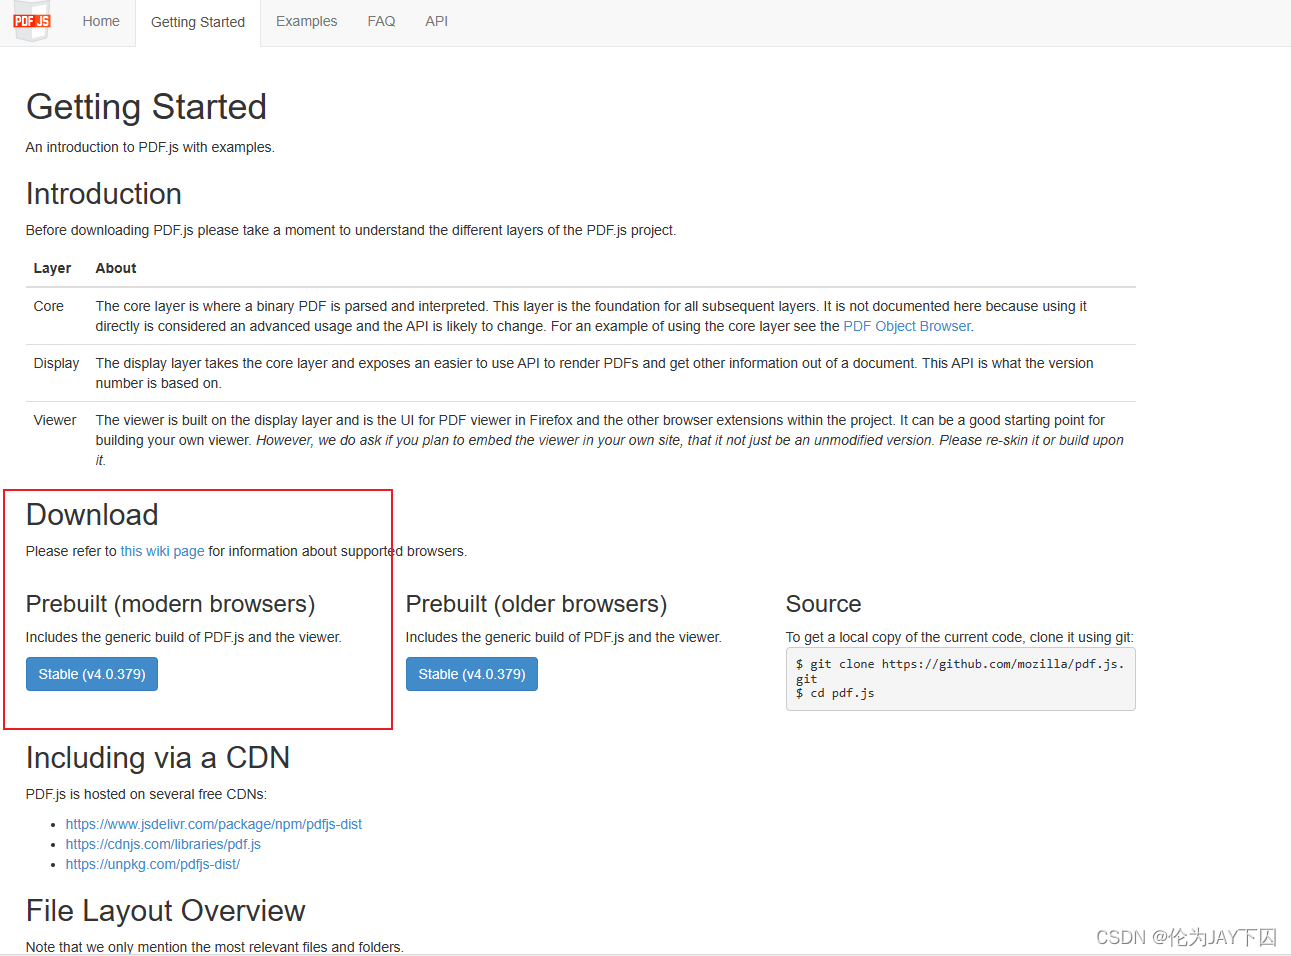Open the jsdelivr pdfjs-dist CDN link

click(x=214, y=824)
